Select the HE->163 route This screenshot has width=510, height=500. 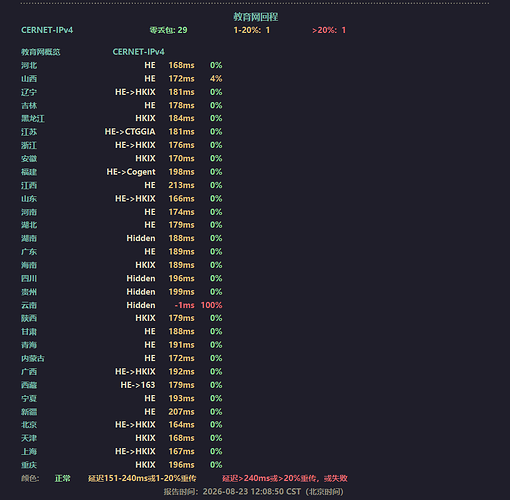138,385
